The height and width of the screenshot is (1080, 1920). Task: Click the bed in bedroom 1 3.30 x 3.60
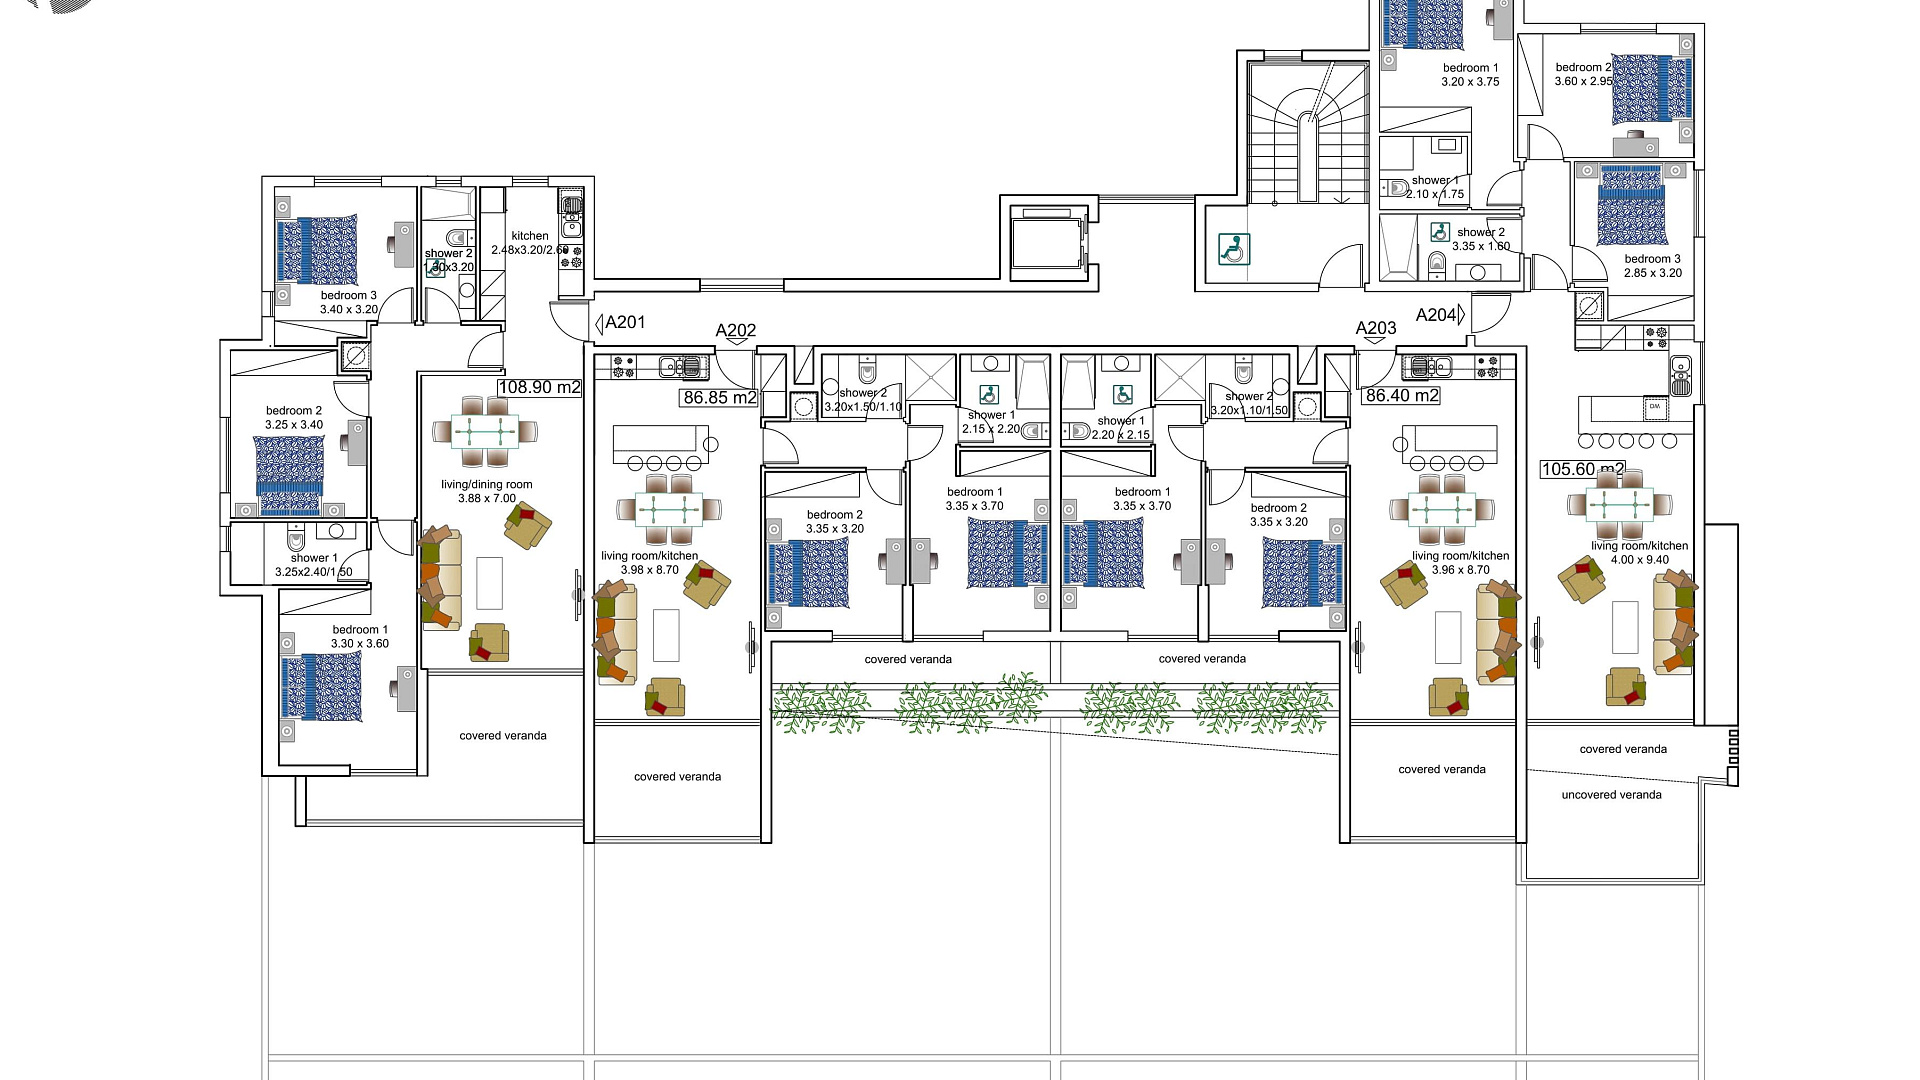(321, 687)
